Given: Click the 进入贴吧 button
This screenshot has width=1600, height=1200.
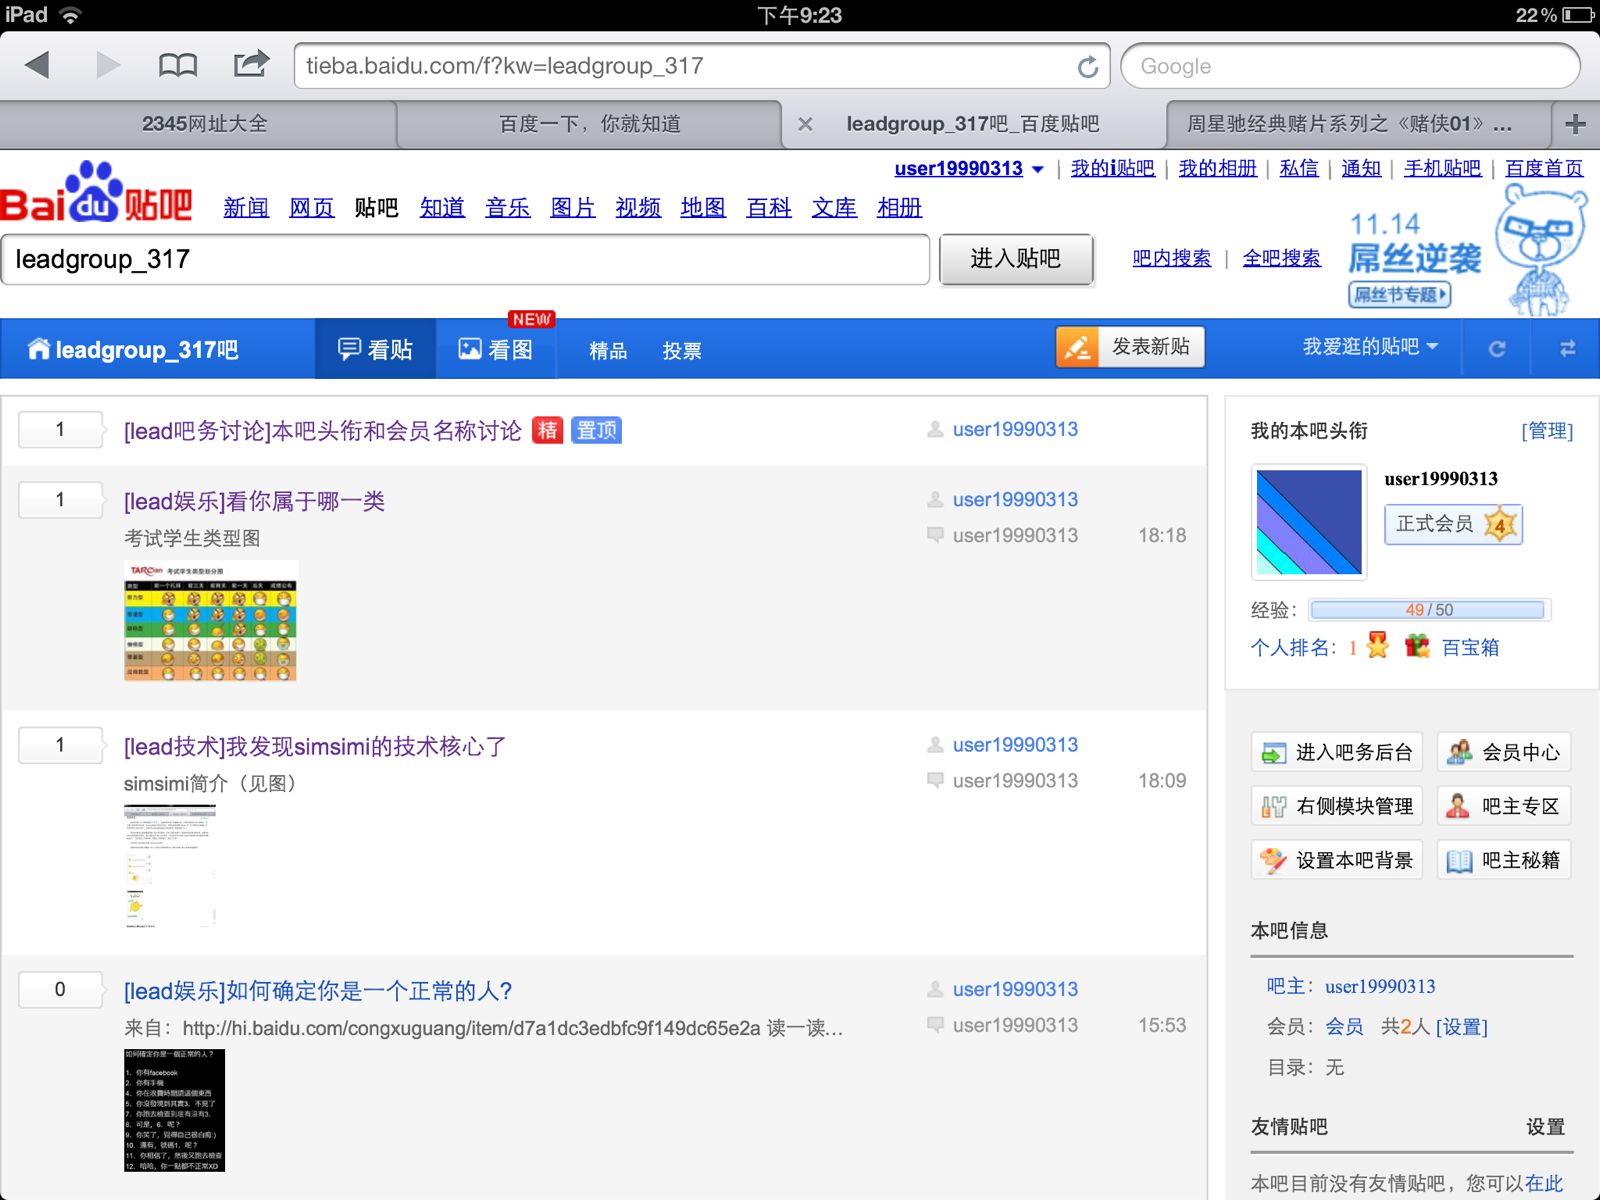Looking at the screenshot, I should (x=1016, y=259).
